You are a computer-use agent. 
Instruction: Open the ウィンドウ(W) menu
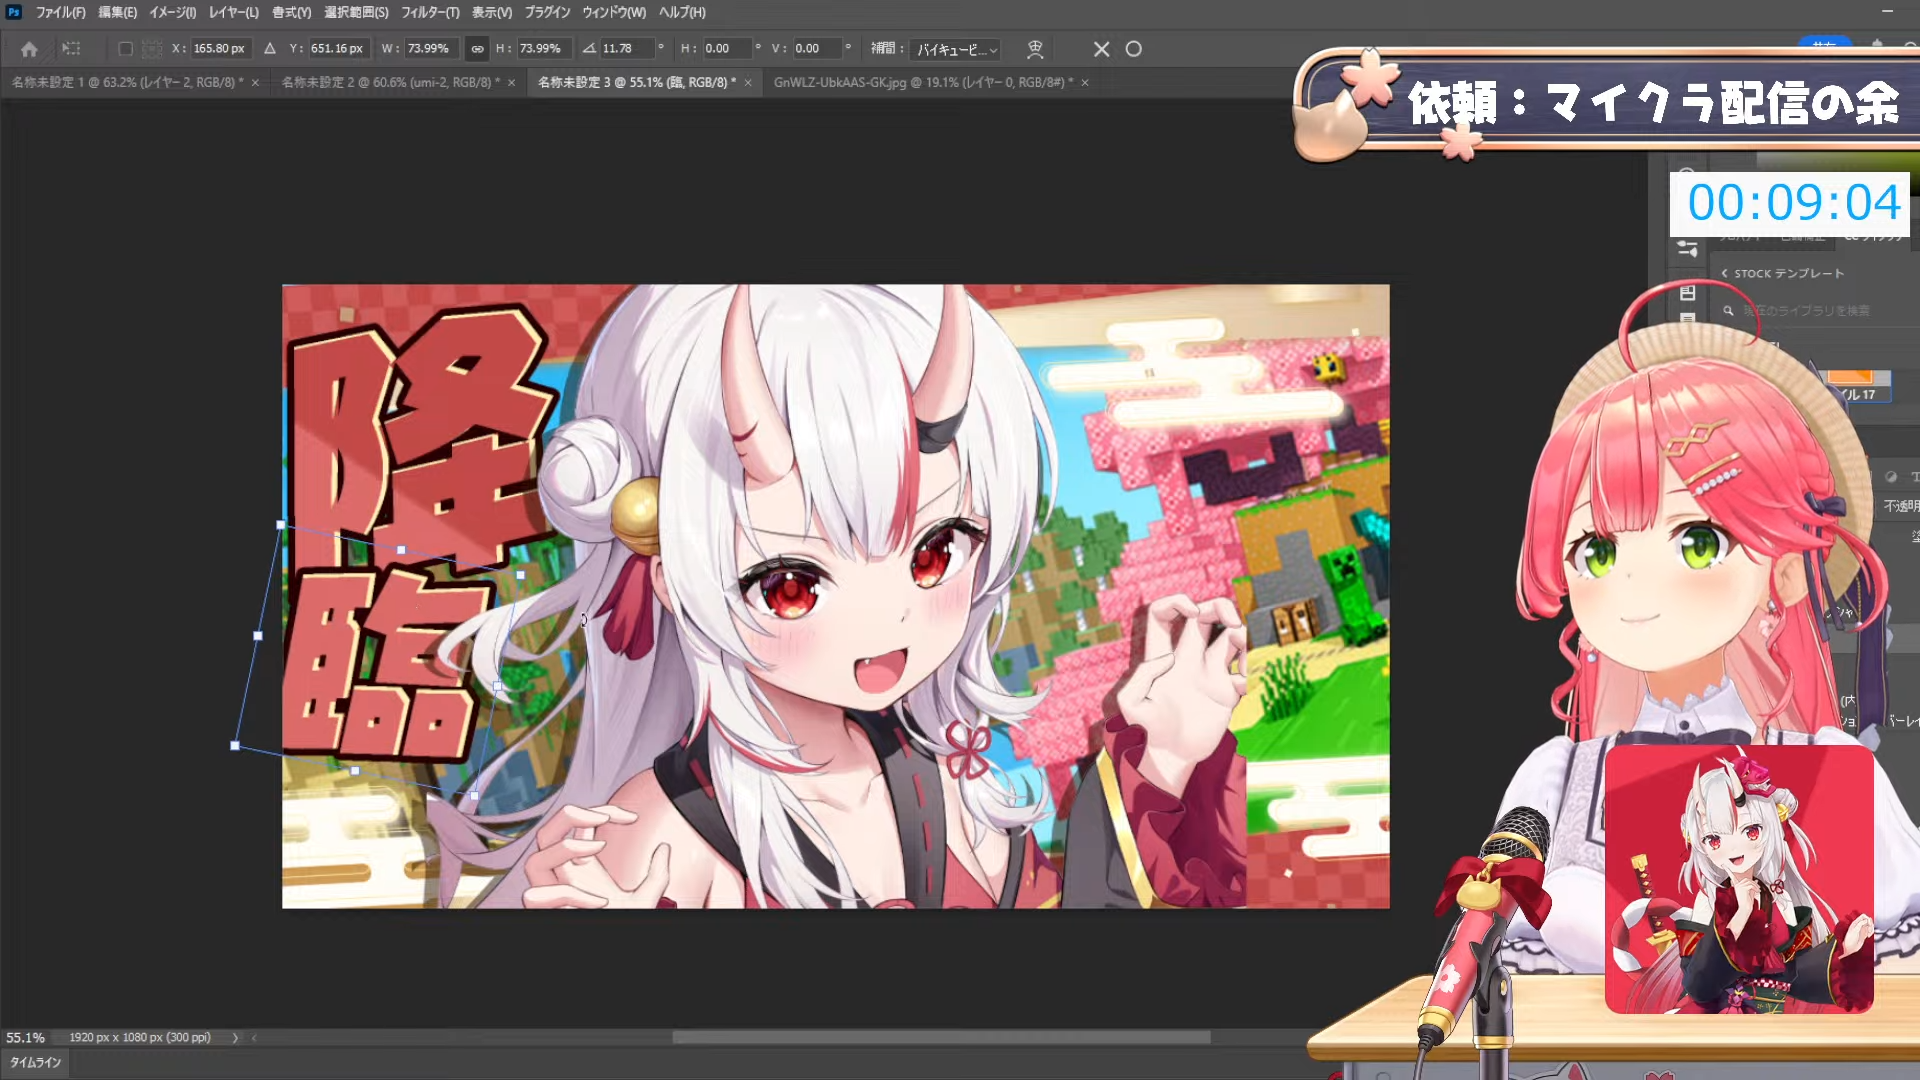614,12
